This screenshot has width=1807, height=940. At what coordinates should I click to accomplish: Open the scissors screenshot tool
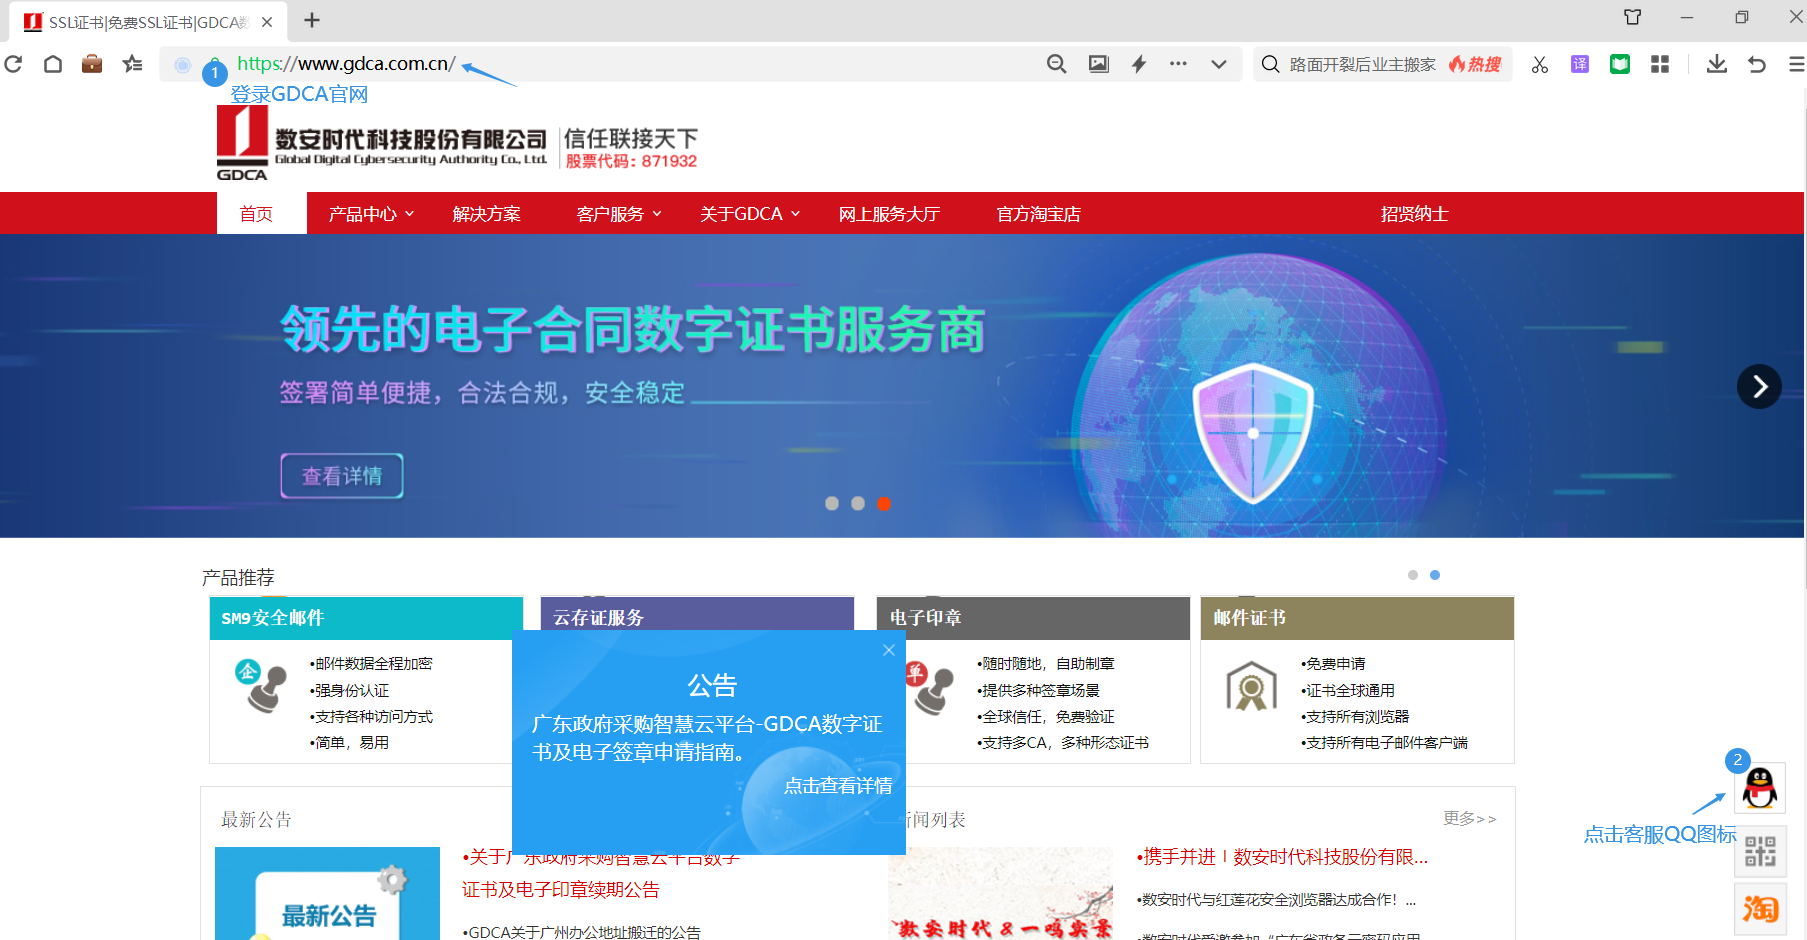coord(1540,64)
